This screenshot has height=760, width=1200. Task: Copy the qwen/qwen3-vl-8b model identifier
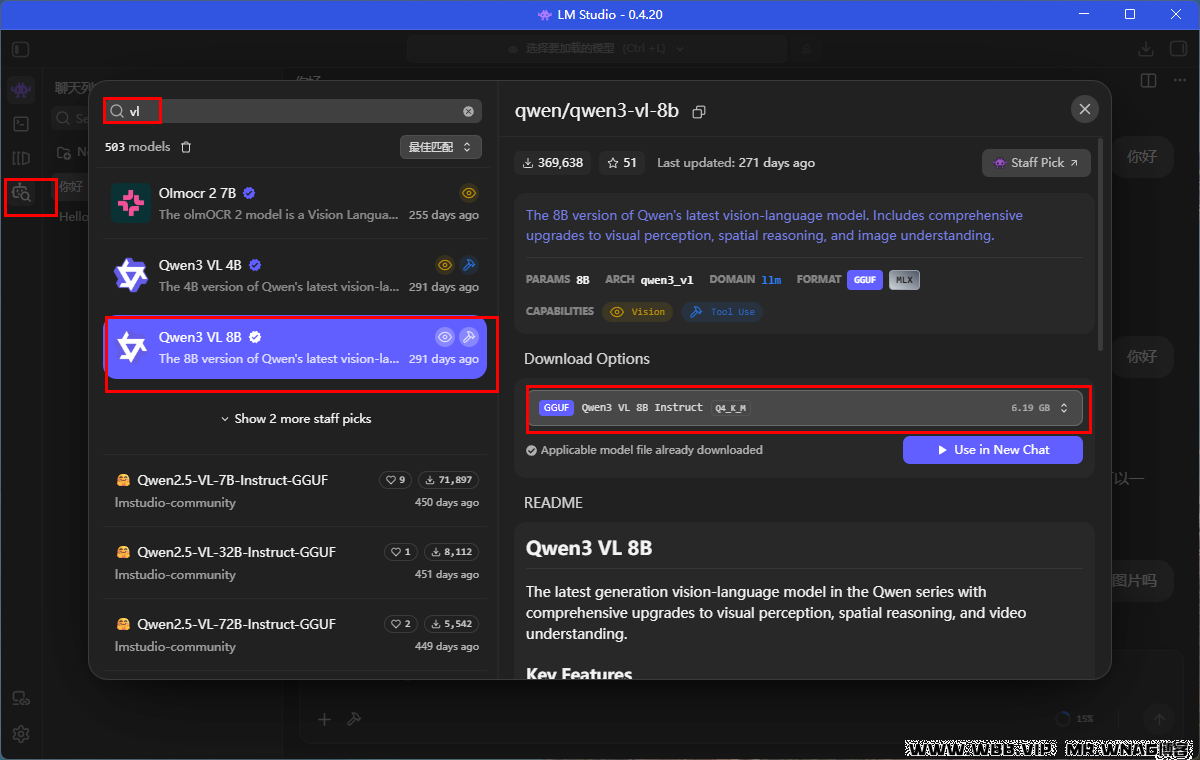tap(699, 111)
